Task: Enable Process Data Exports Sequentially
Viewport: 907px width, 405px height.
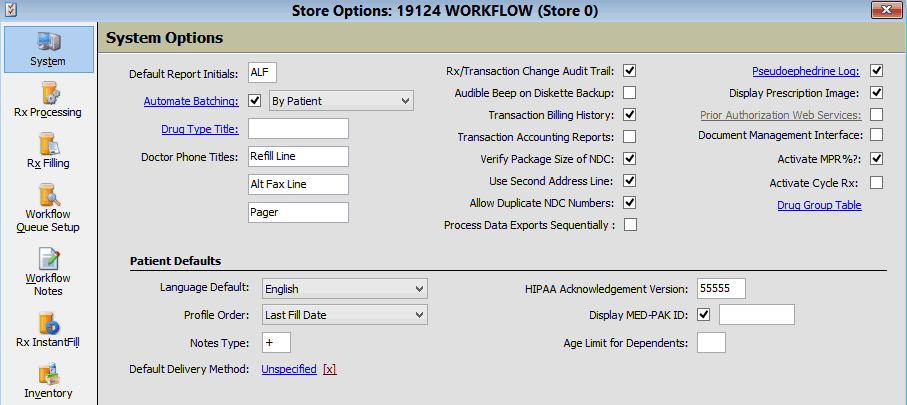Action: coord(630,224)
